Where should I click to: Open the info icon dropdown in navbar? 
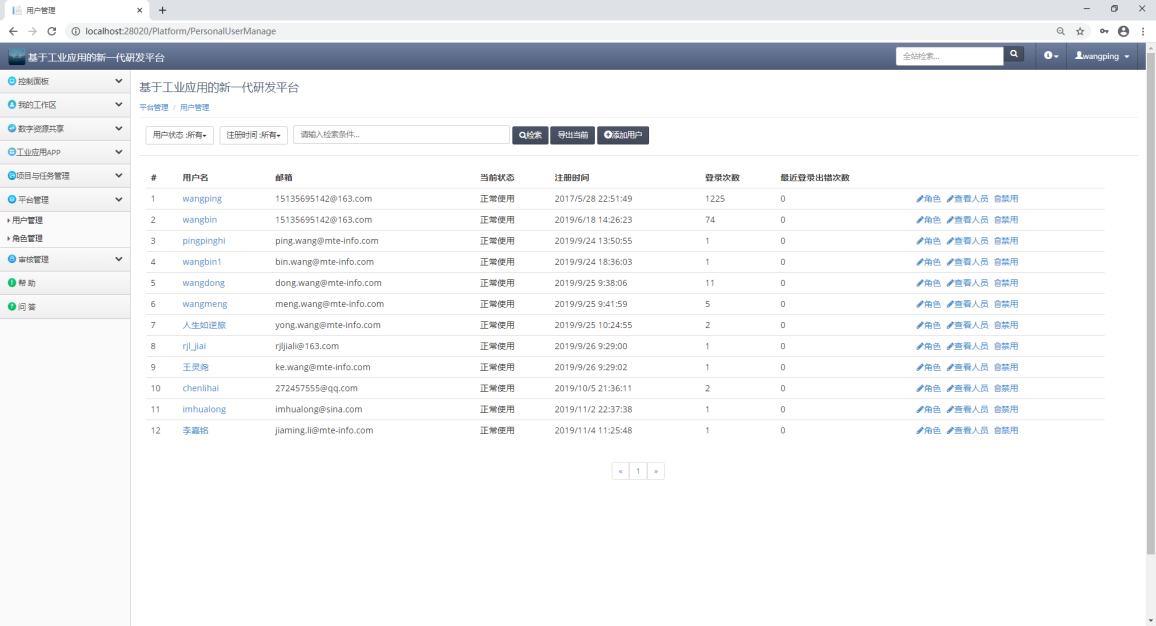coord(1050,56)
